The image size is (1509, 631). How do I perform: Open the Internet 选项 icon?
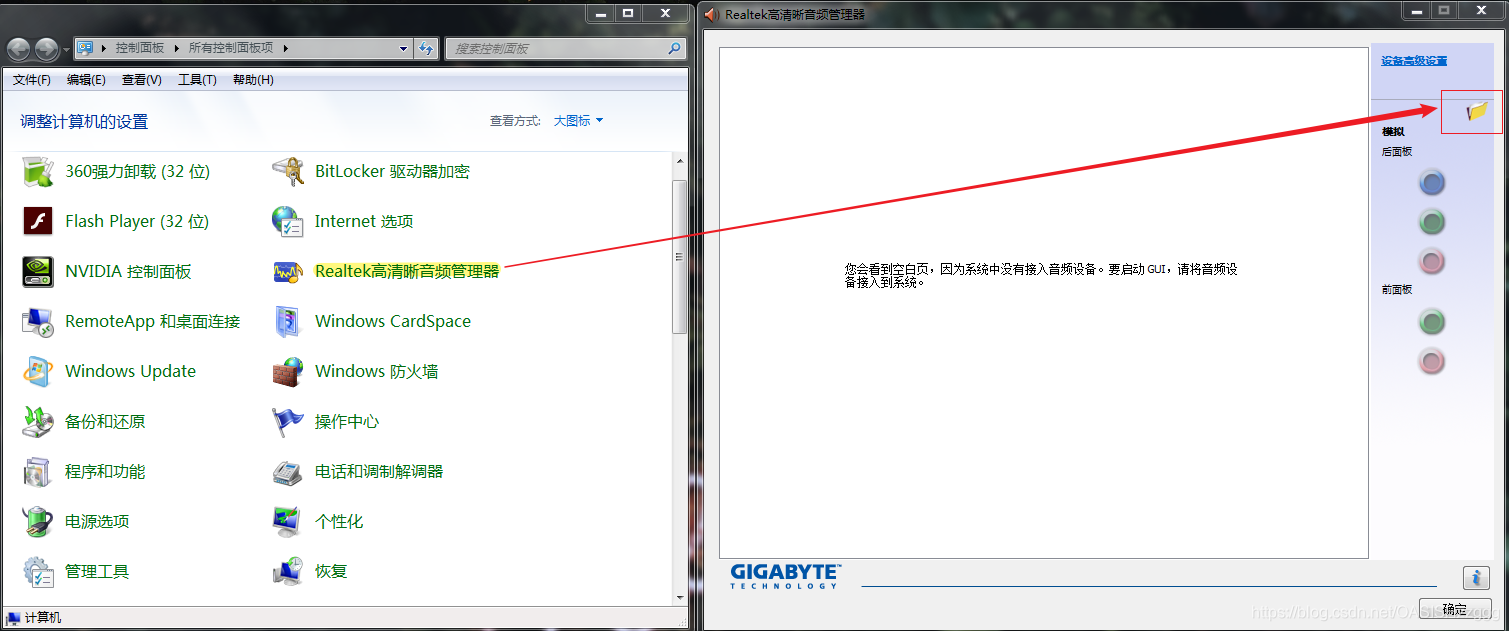click(x=288, y=221)
